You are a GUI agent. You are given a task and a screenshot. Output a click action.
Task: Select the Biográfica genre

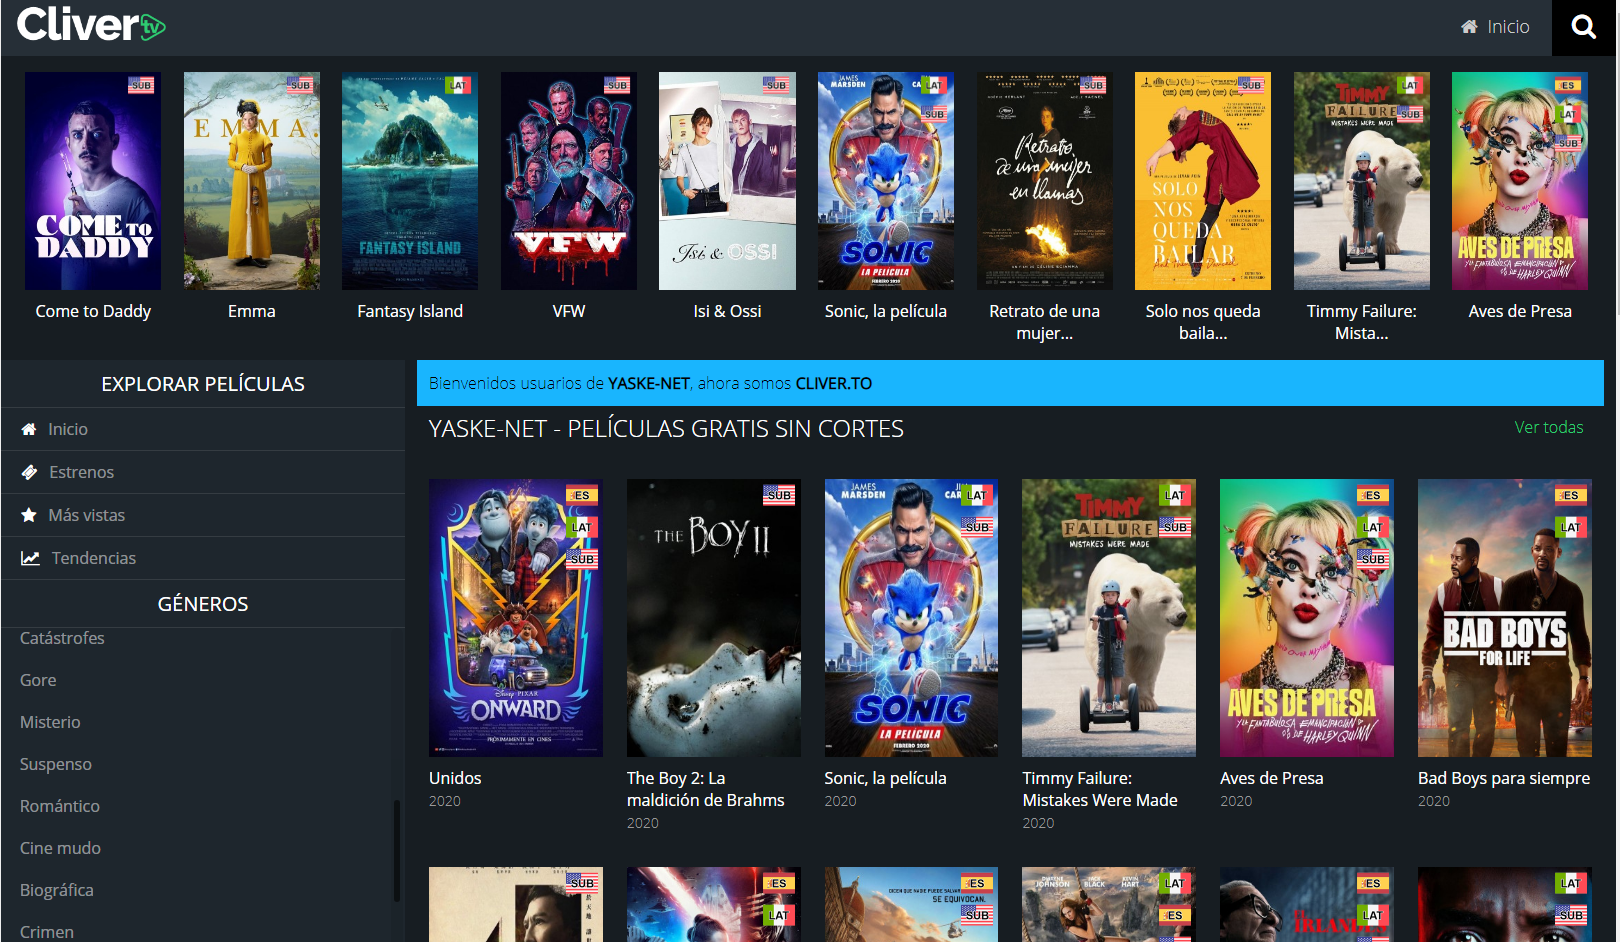(57, 890)
